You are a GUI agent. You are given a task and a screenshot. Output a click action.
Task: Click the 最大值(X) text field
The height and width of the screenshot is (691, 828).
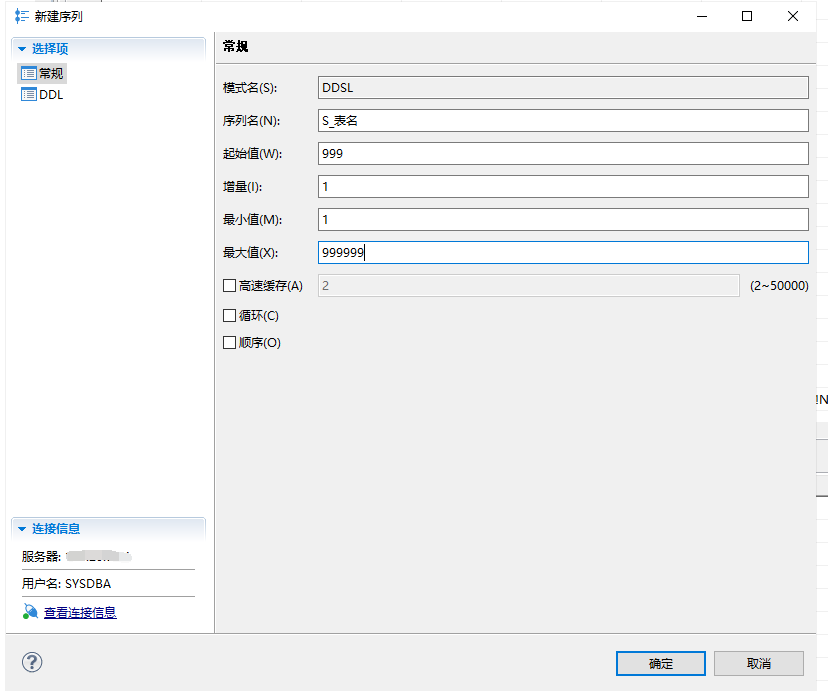(562, 253)
